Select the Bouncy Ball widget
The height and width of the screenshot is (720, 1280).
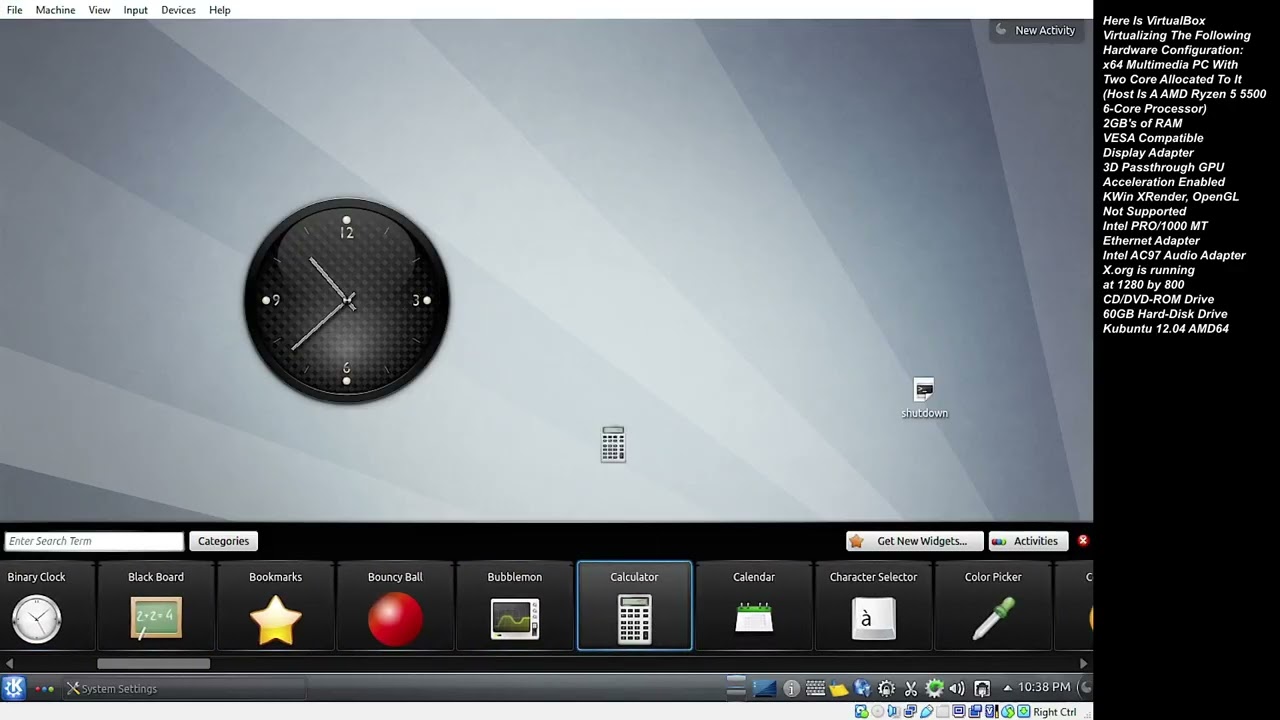coord(395,607)
